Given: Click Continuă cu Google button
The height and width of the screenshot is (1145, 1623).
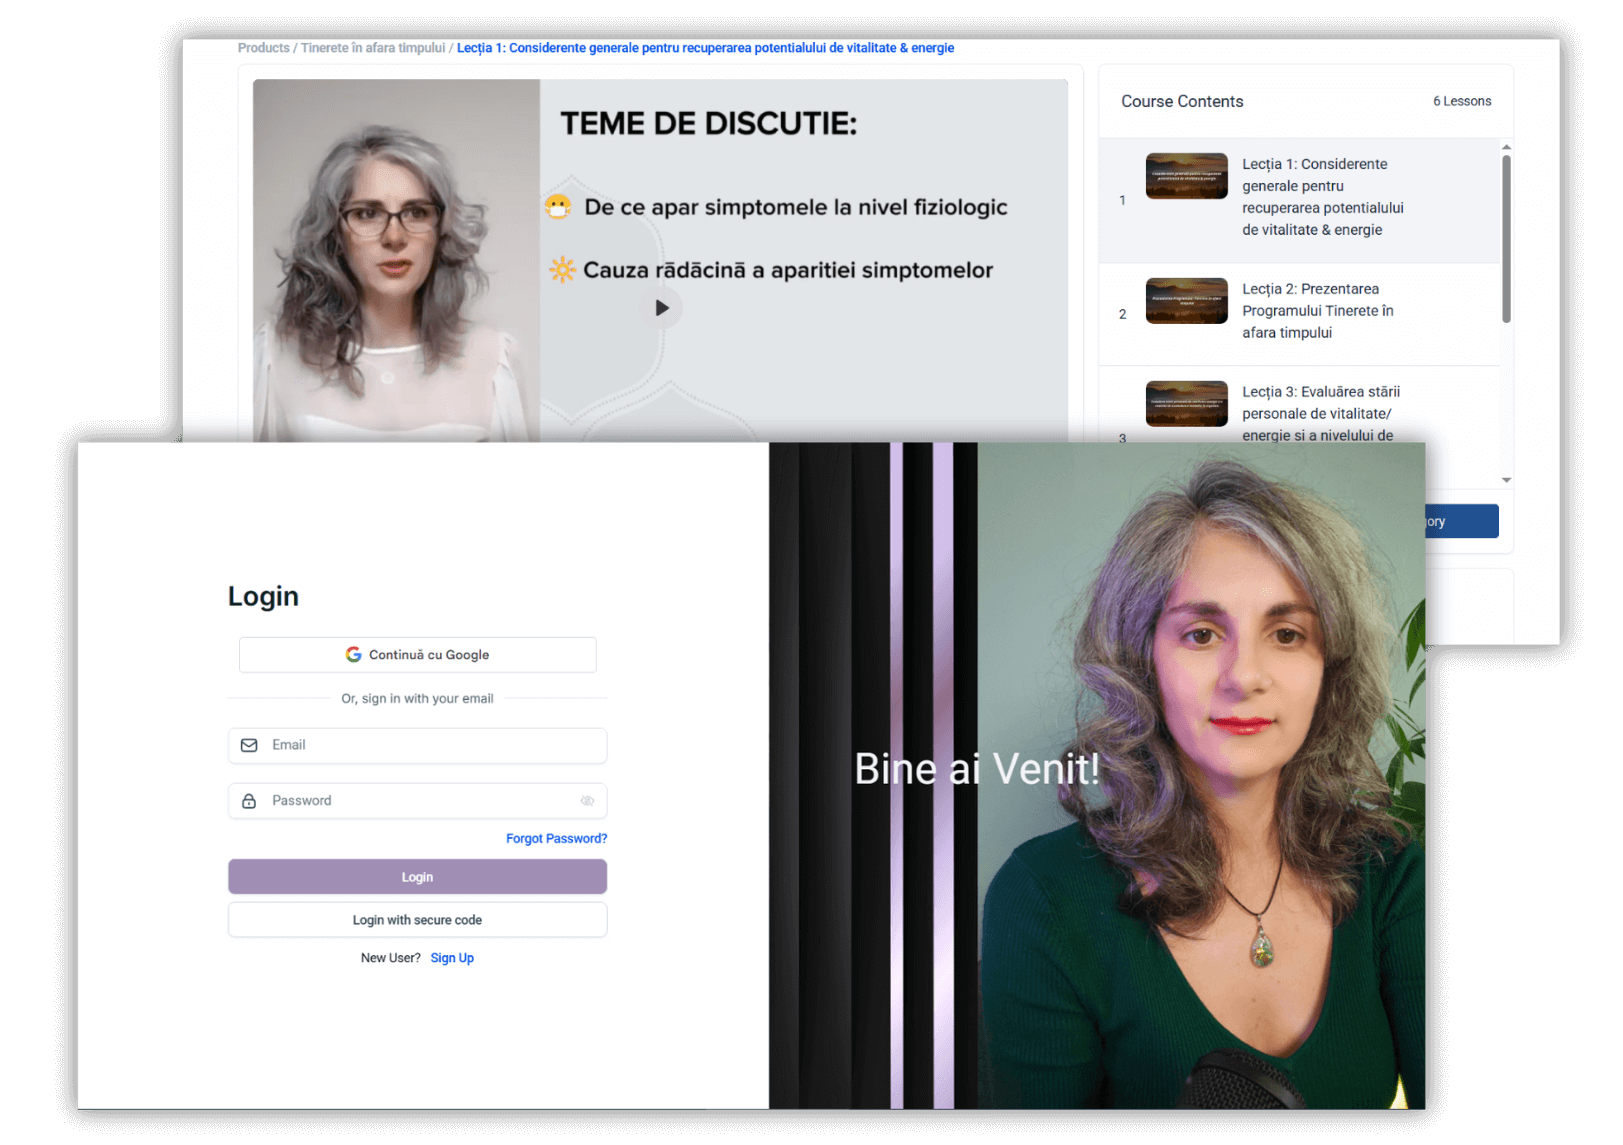Looking at the screenshot, I should coord(417,655).
